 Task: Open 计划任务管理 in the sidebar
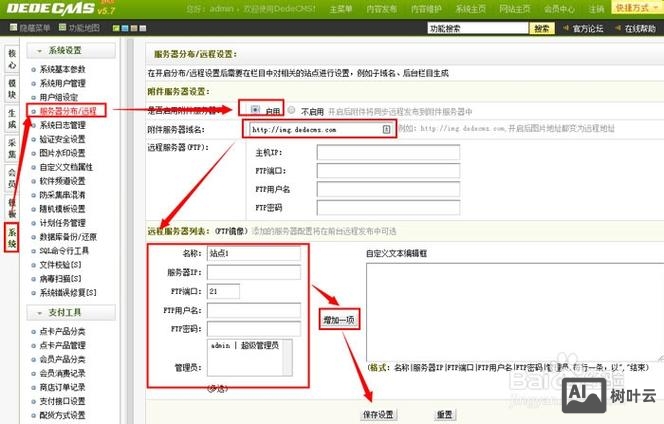pyautogui.click(x=63, y=223)
